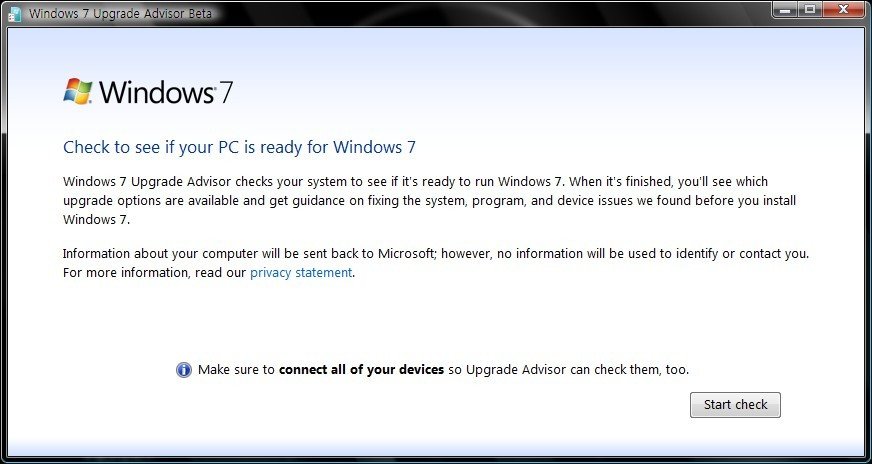Click the "Windows 7 Upgrade Advisor Beta" title text
Image resolution: width=872 pixels, height=464 pixels.
coord(112,14)
